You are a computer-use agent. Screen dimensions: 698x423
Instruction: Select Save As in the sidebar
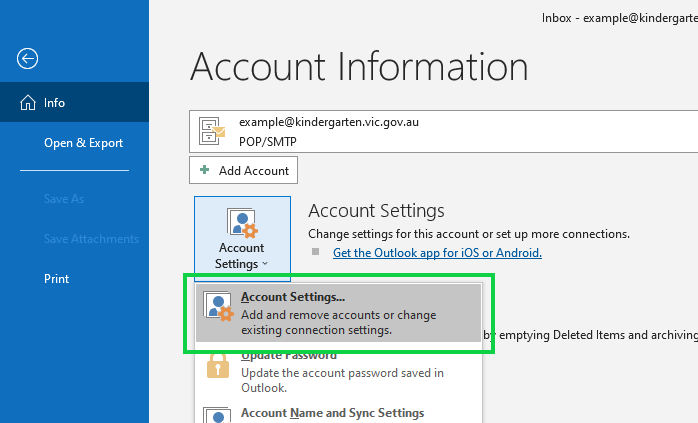point(64,199)
